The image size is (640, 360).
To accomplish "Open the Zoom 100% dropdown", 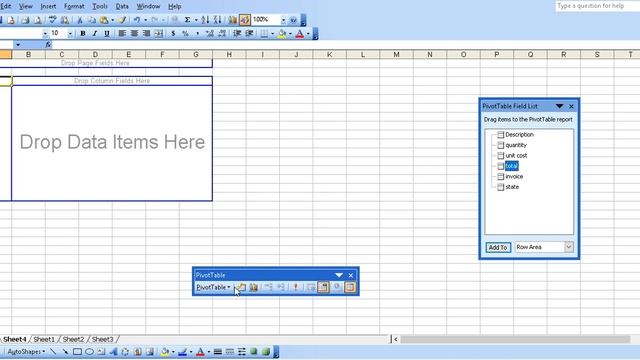I will (x=283, y=20).
